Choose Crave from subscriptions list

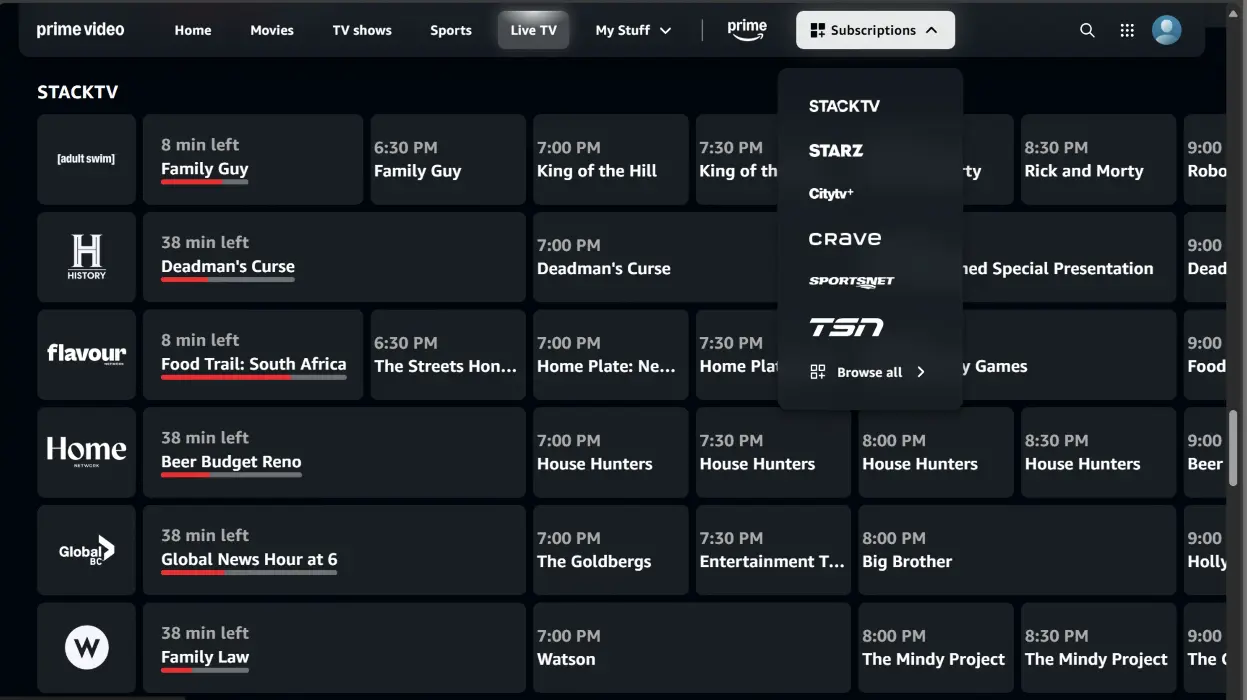click(845, 239)
